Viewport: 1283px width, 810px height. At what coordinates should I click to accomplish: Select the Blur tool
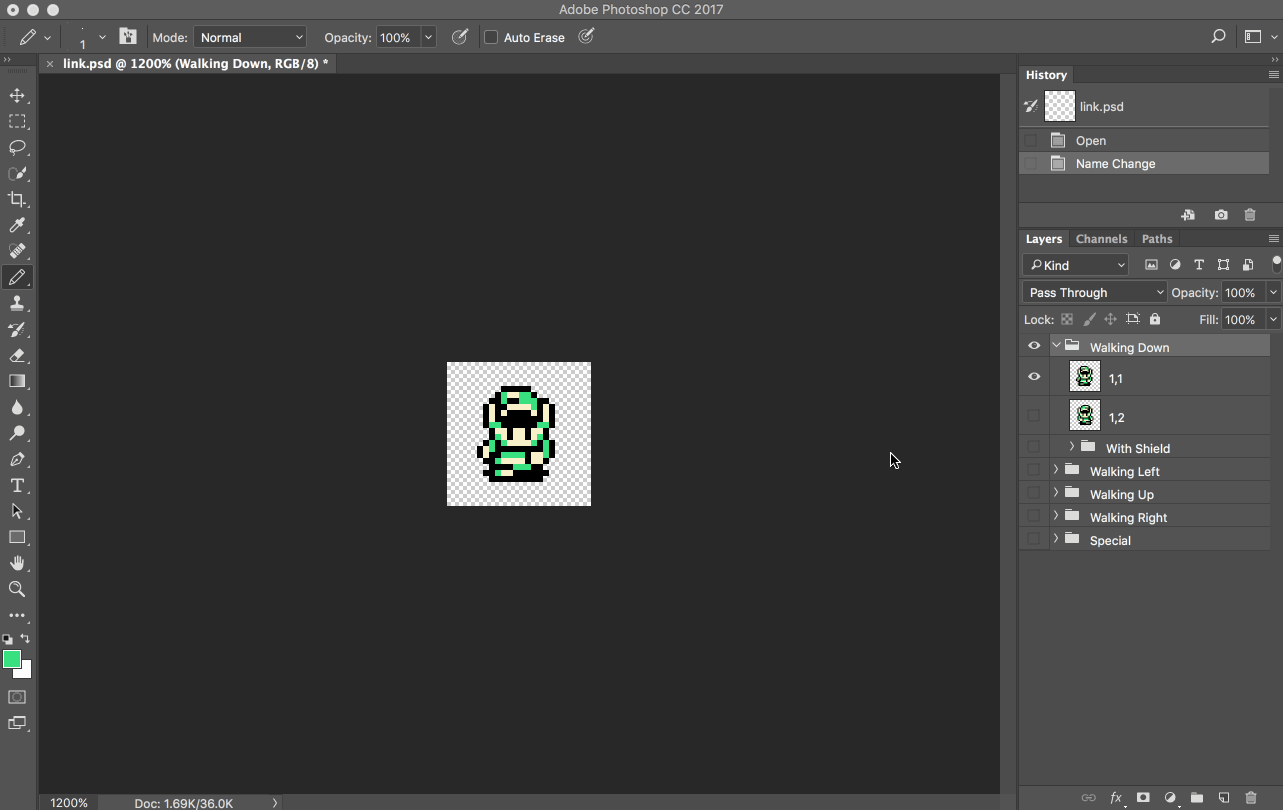(x=17, y=408)
